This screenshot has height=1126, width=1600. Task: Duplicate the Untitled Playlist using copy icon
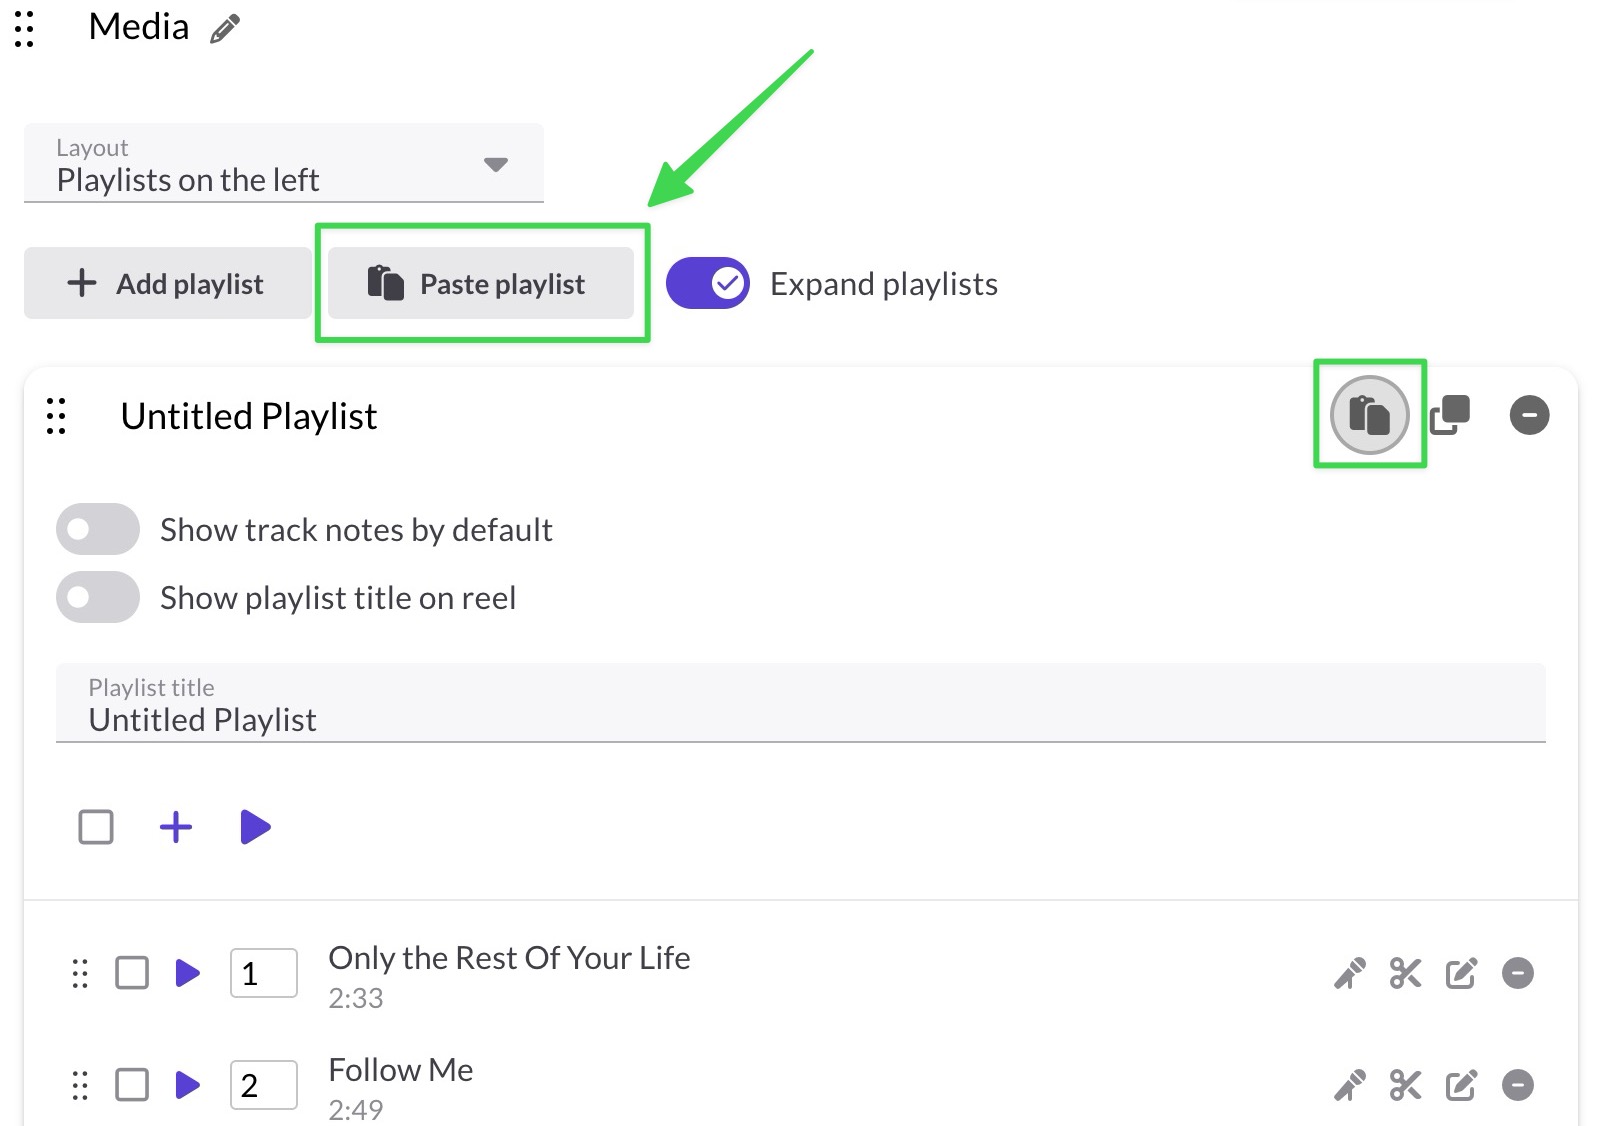click(x=1450, y=415)
